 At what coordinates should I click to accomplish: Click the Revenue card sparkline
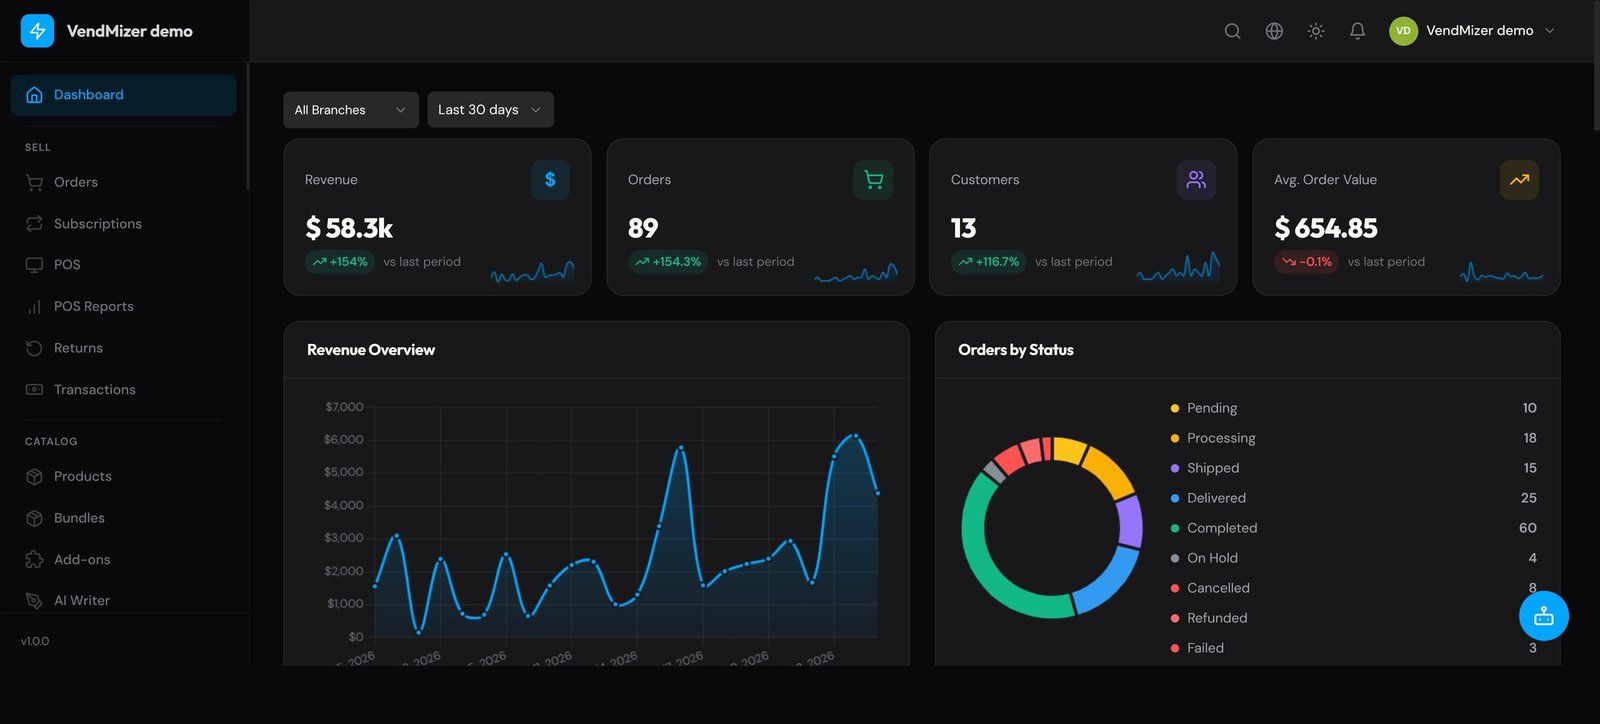(532, 271)
